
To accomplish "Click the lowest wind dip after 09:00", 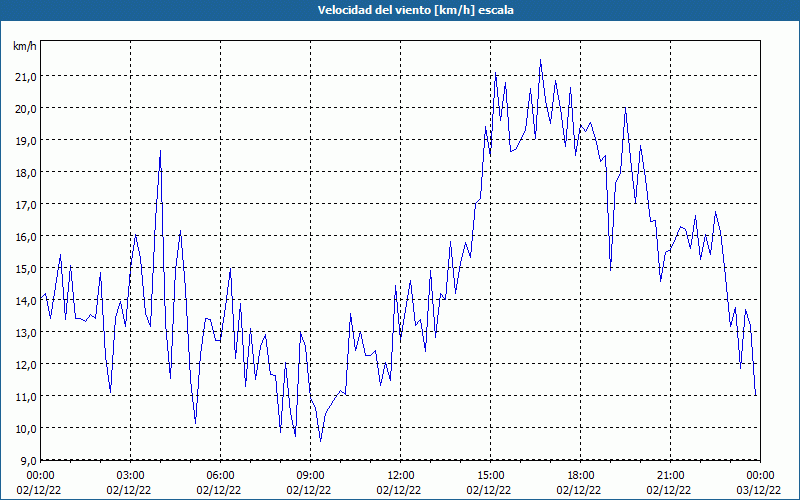I will [320, 441].
